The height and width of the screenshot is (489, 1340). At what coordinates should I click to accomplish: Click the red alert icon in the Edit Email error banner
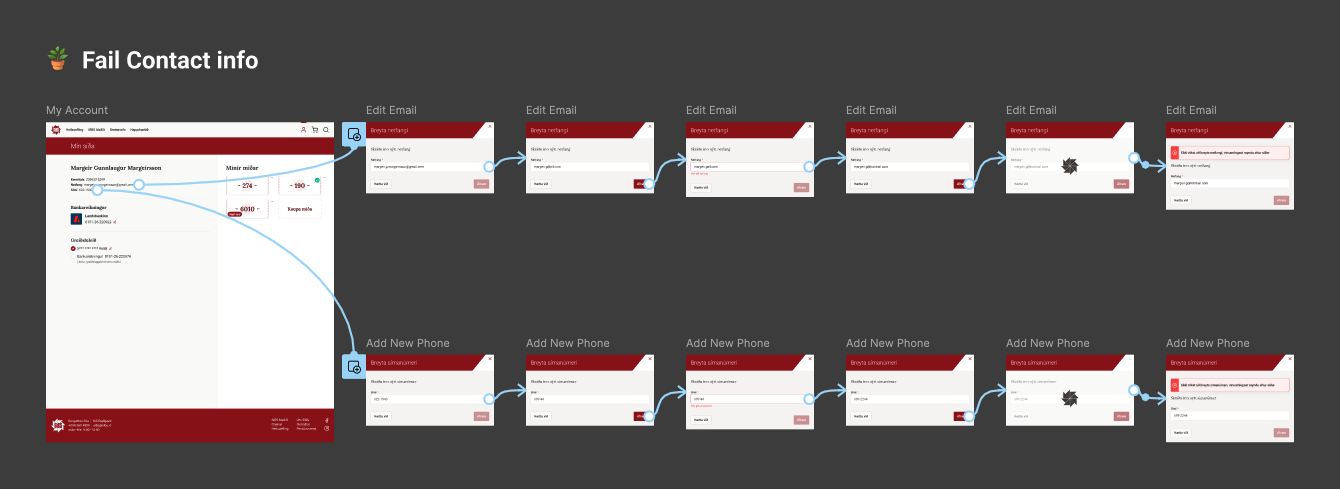(1174, 153)
